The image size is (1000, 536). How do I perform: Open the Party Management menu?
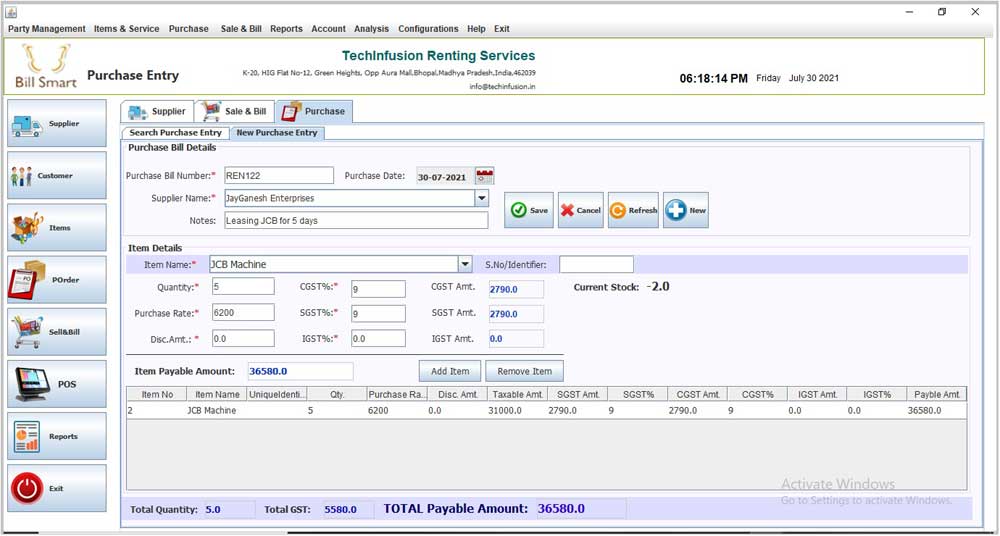coord(47,29)
